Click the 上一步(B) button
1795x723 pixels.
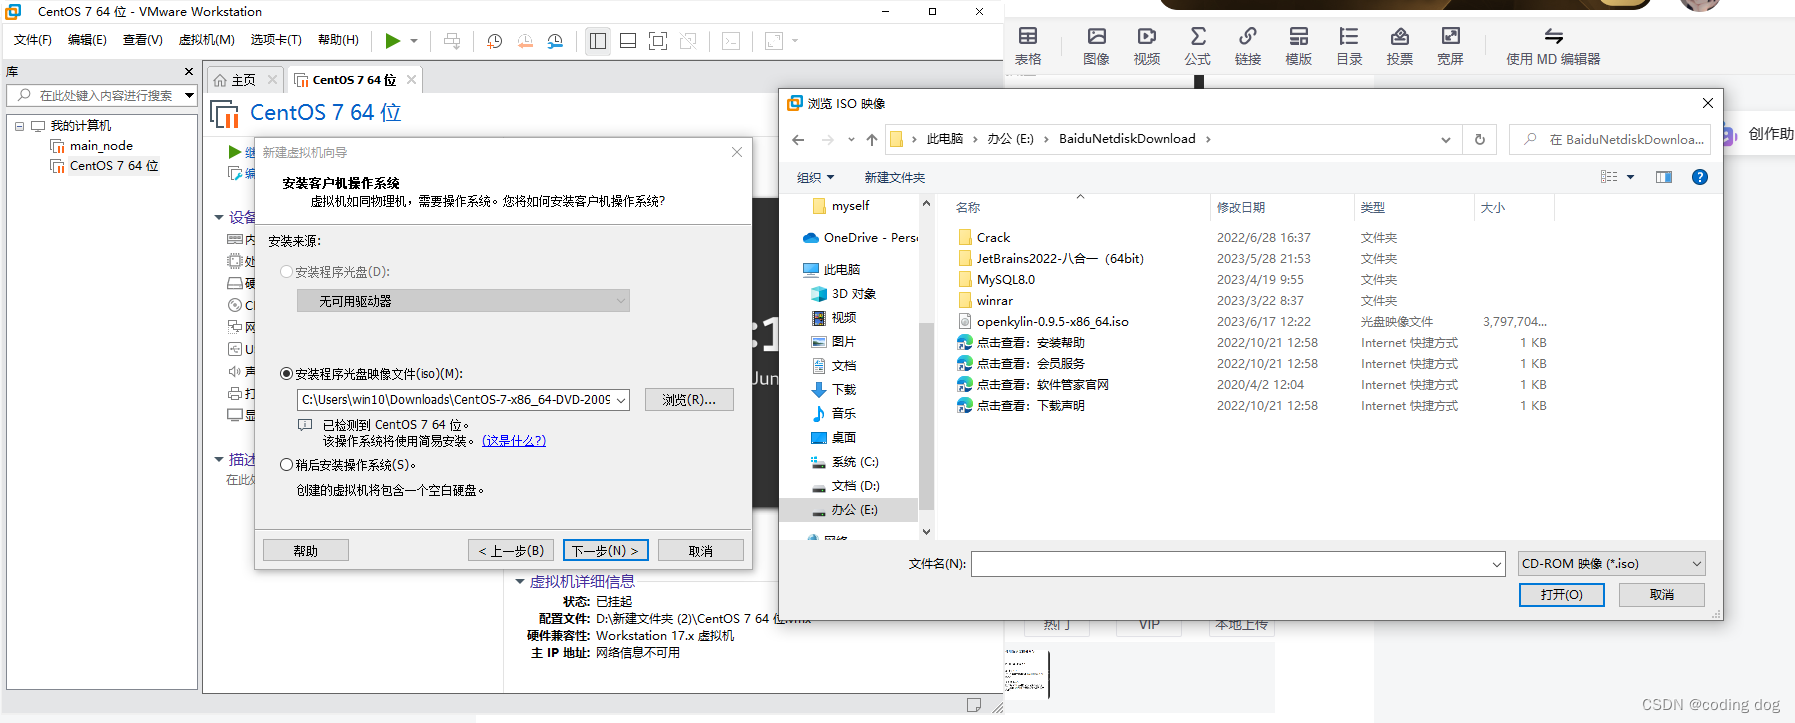(x=511, y=551)
